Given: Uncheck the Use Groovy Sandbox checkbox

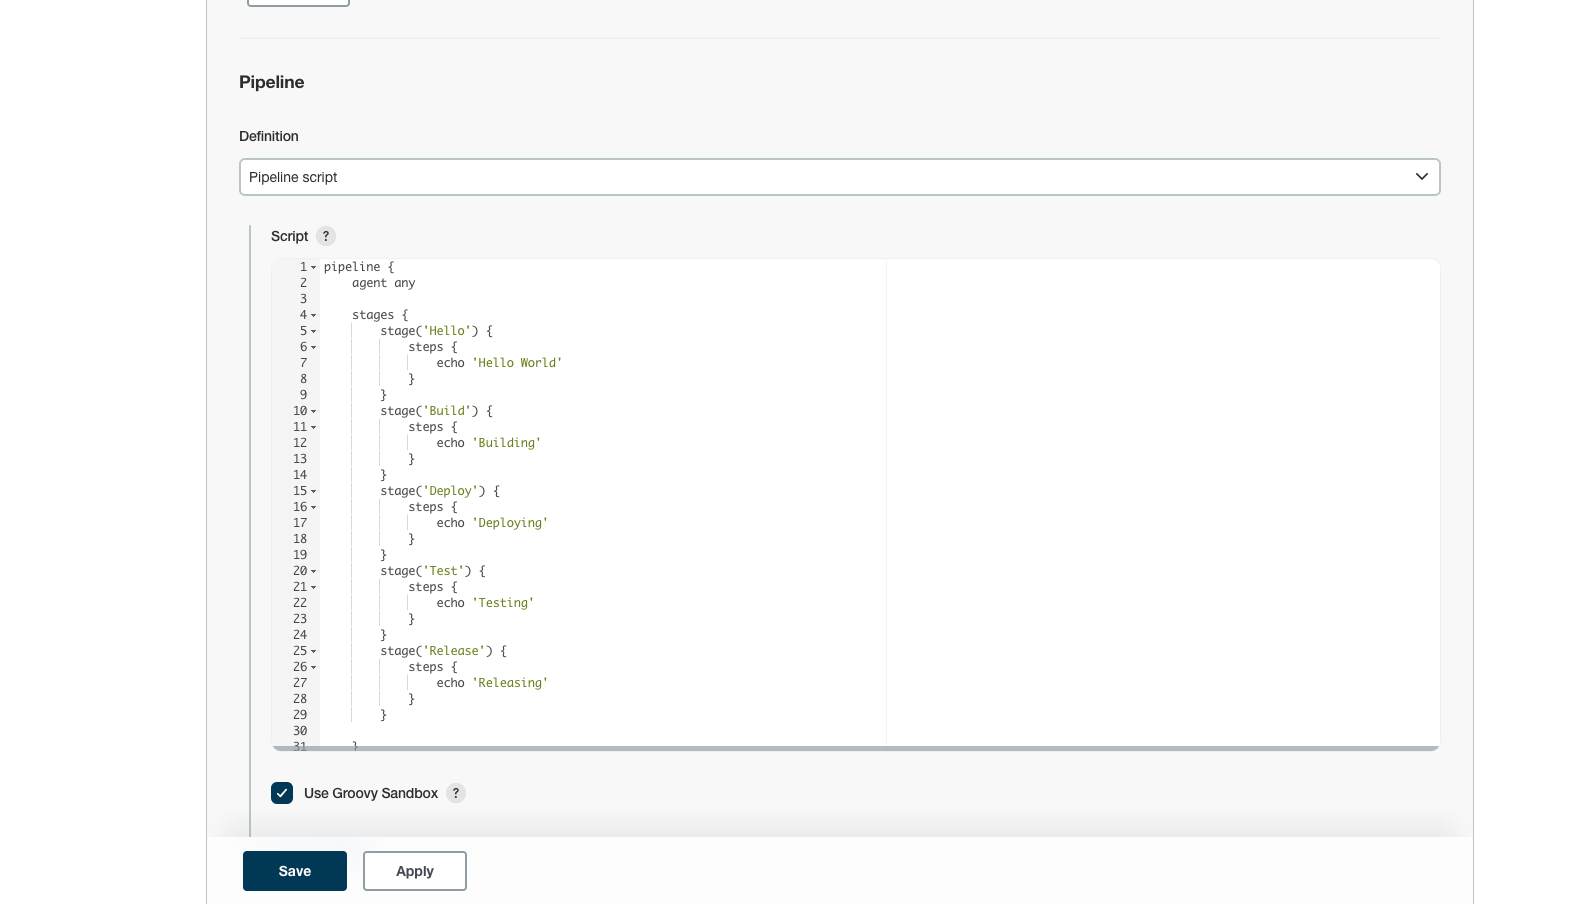Looking at the screenshot, I should 282,793.
